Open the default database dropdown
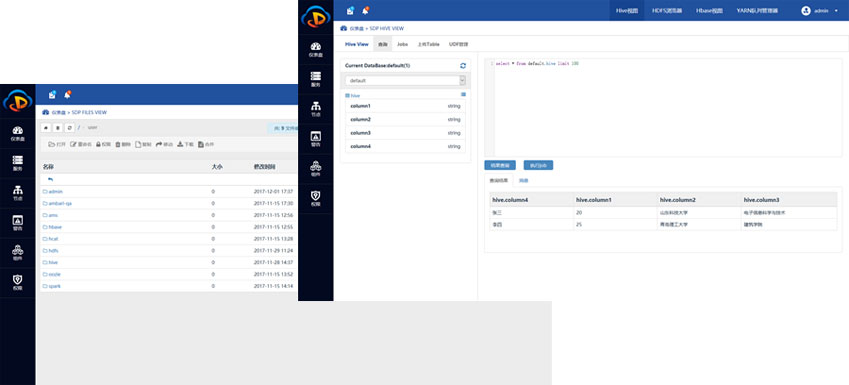This screenshot has height=385, width=849. [x=406, y=80]
